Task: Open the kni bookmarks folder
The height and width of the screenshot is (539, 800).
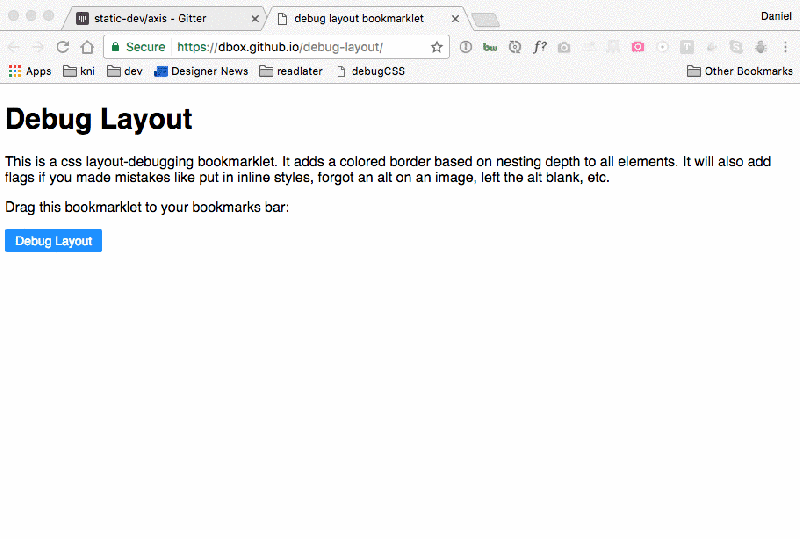Action: pyautogui.click(x=79, y=71)
